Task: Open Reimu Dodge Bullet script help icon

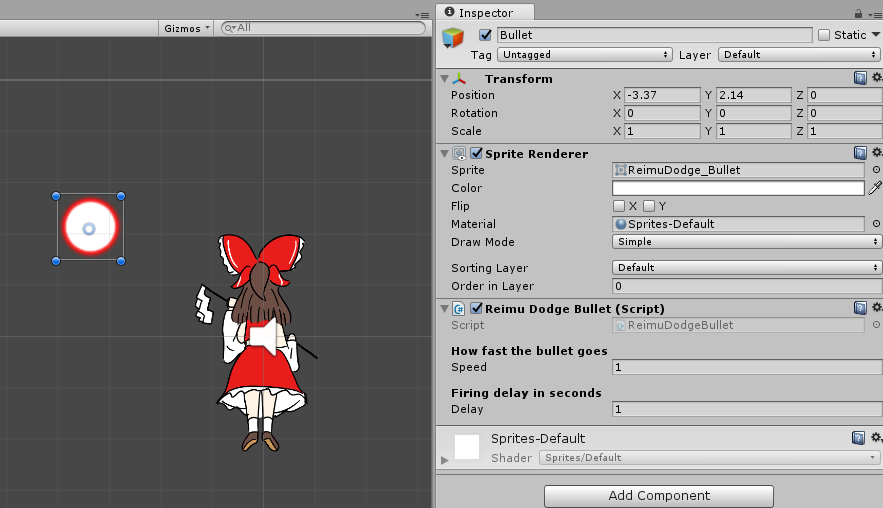Action: (x=860, y=308)
